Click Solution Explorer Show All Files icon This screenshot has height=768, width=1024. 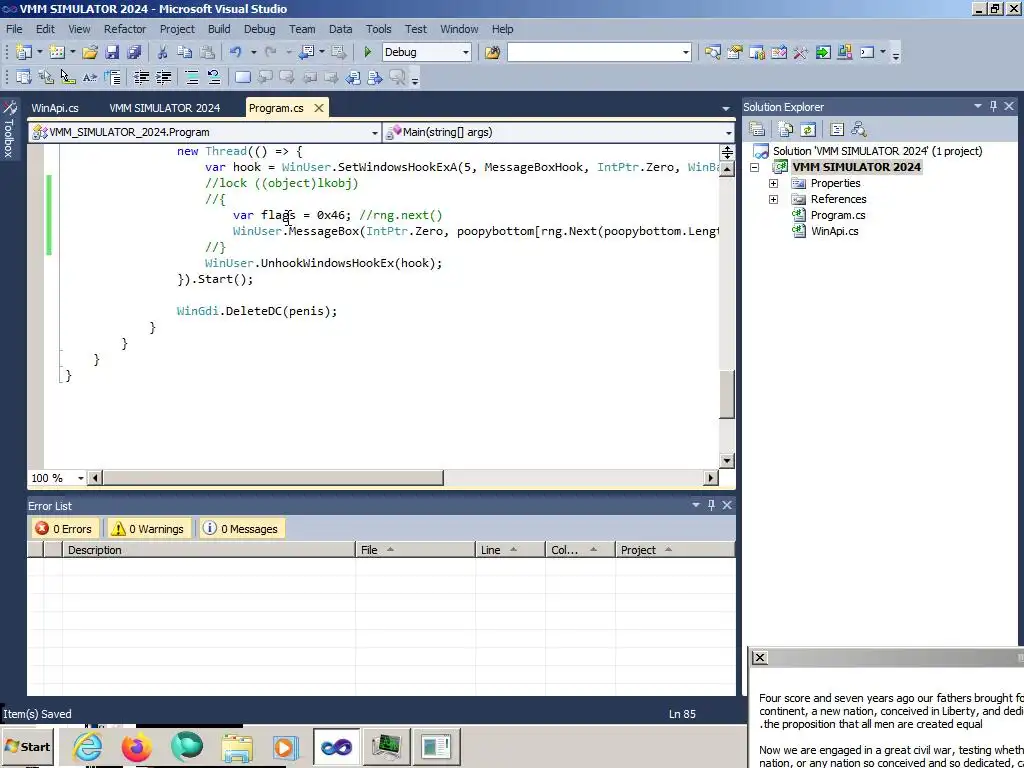point(786,129)
